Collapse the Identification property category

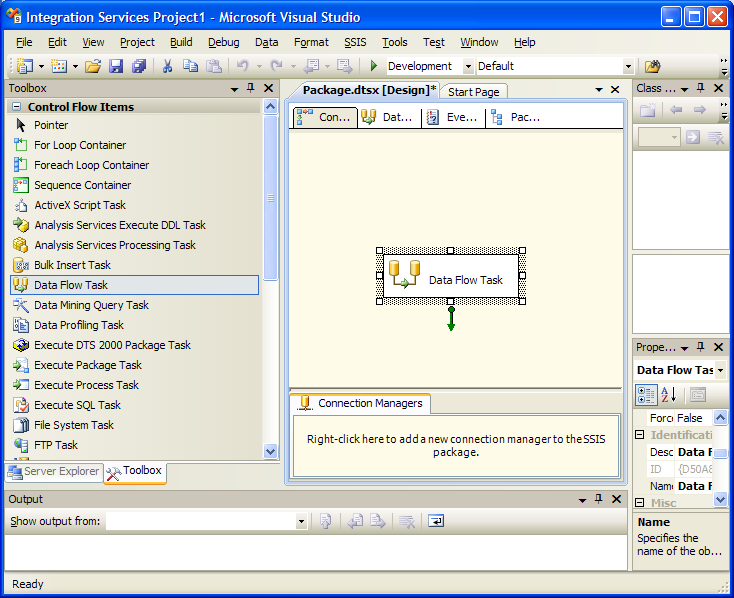coord(639,435)
